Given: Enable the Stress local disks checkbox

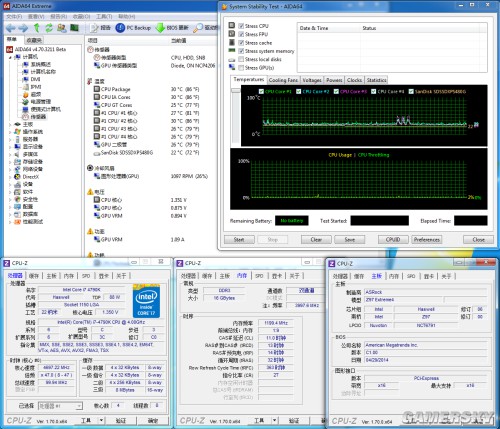Looking at the screenshot, I should coord(241,59).
